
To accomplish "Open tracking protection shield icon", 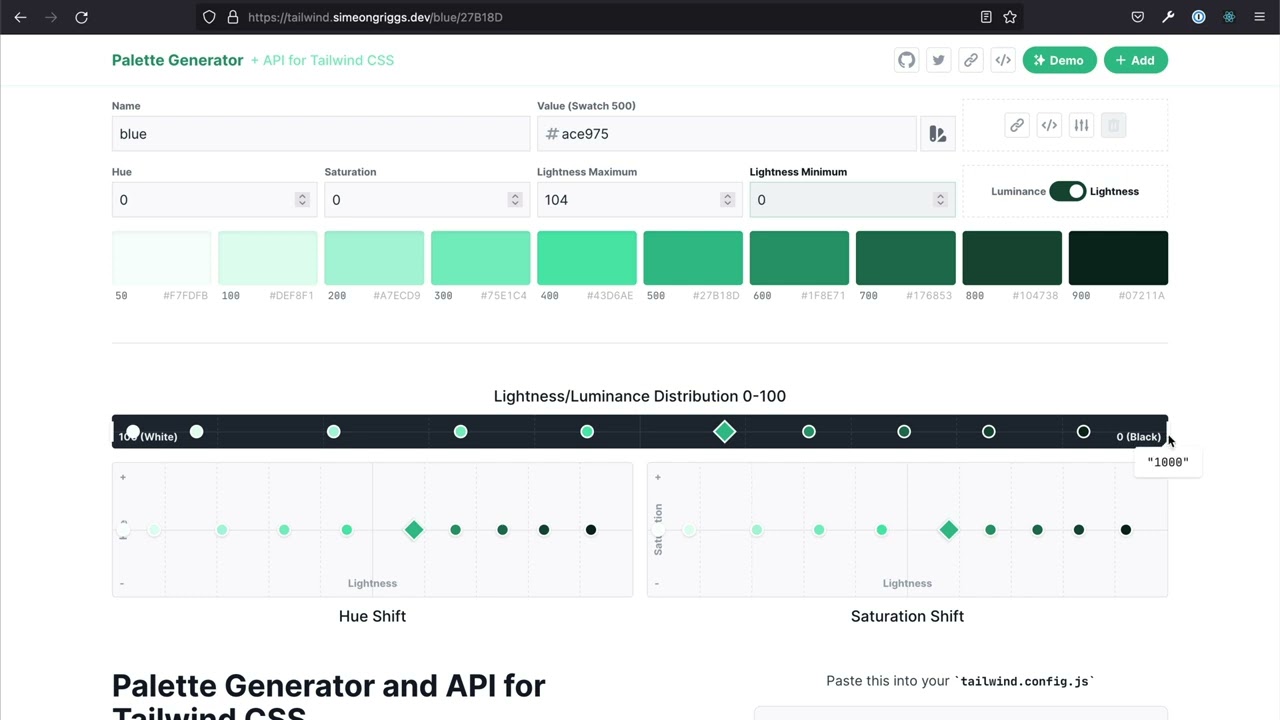I will point(209,17).
